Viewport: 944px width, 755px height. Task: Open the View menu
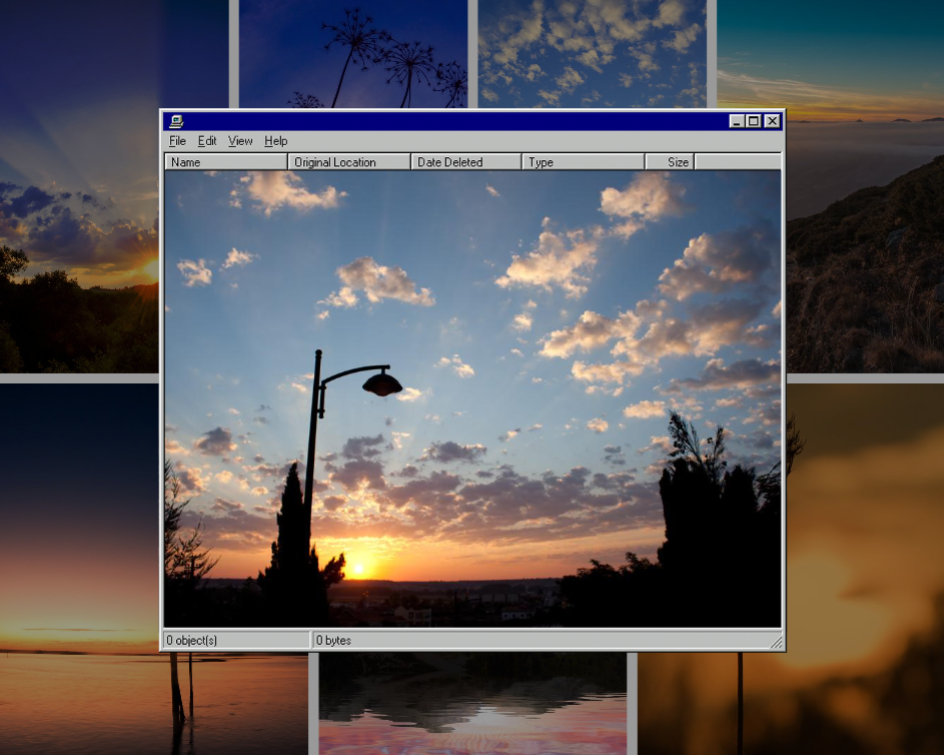[240, 141]
